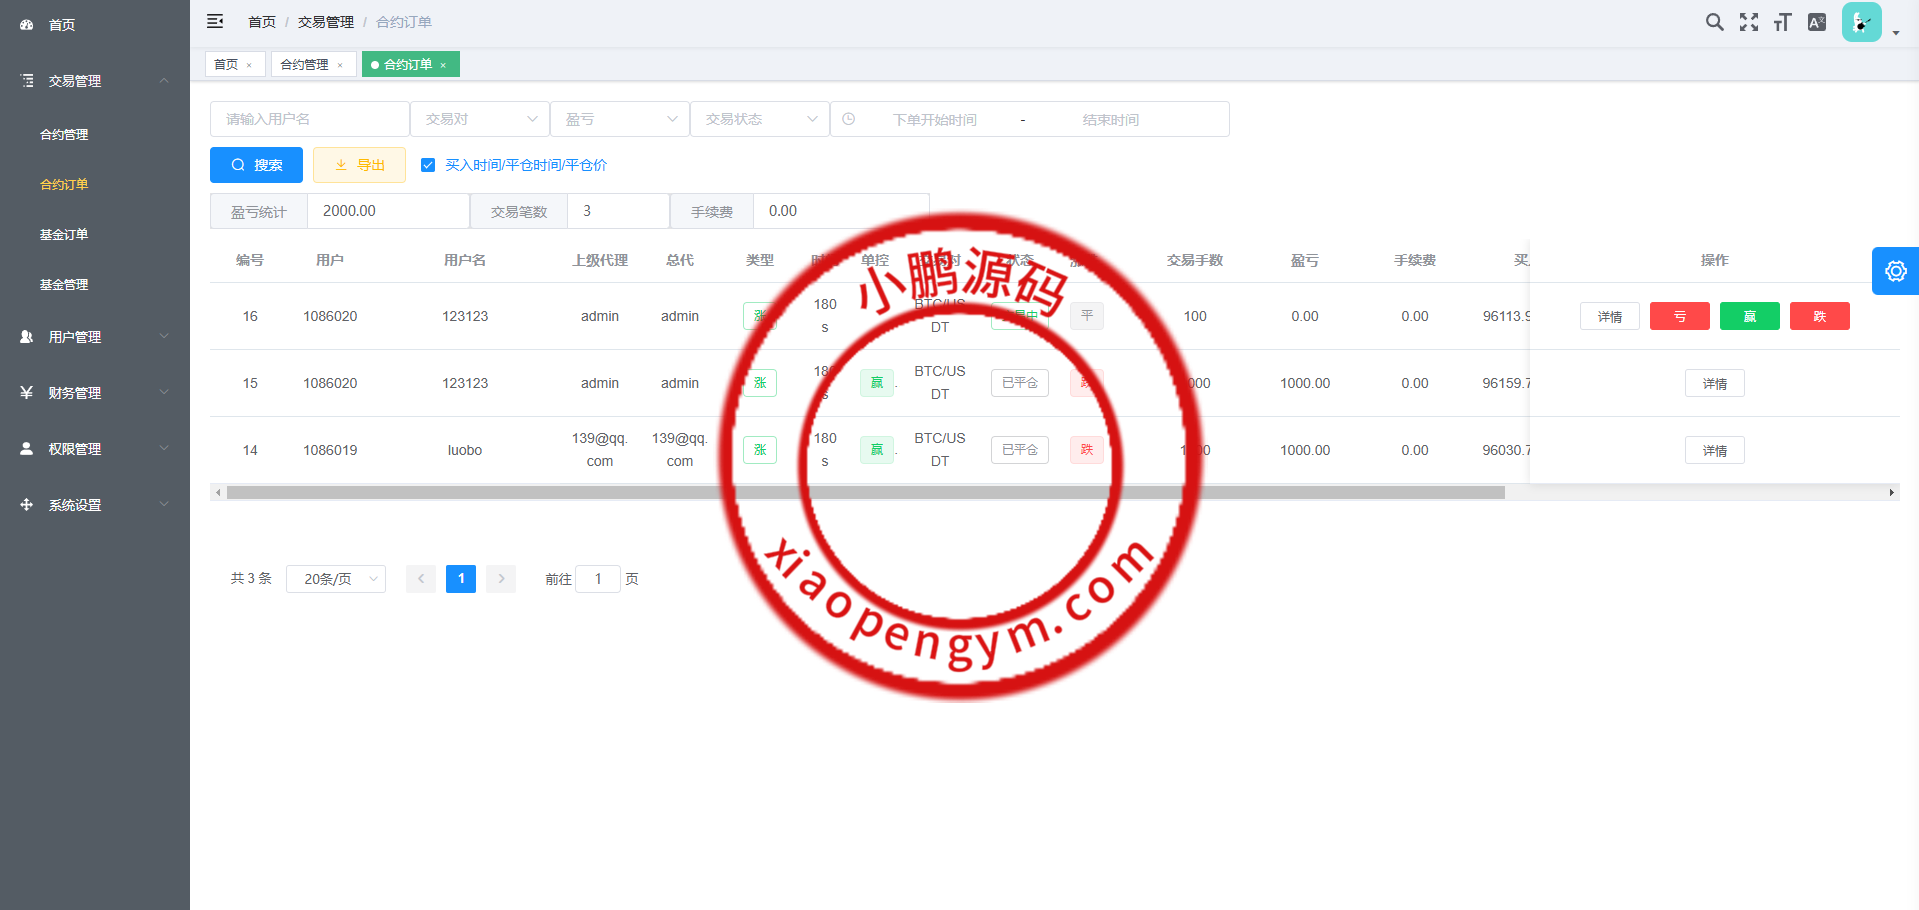This screenshot has height=910, width=1919.
Task: Expand the 20条/页 page size selector
Action: pos(336,579)
